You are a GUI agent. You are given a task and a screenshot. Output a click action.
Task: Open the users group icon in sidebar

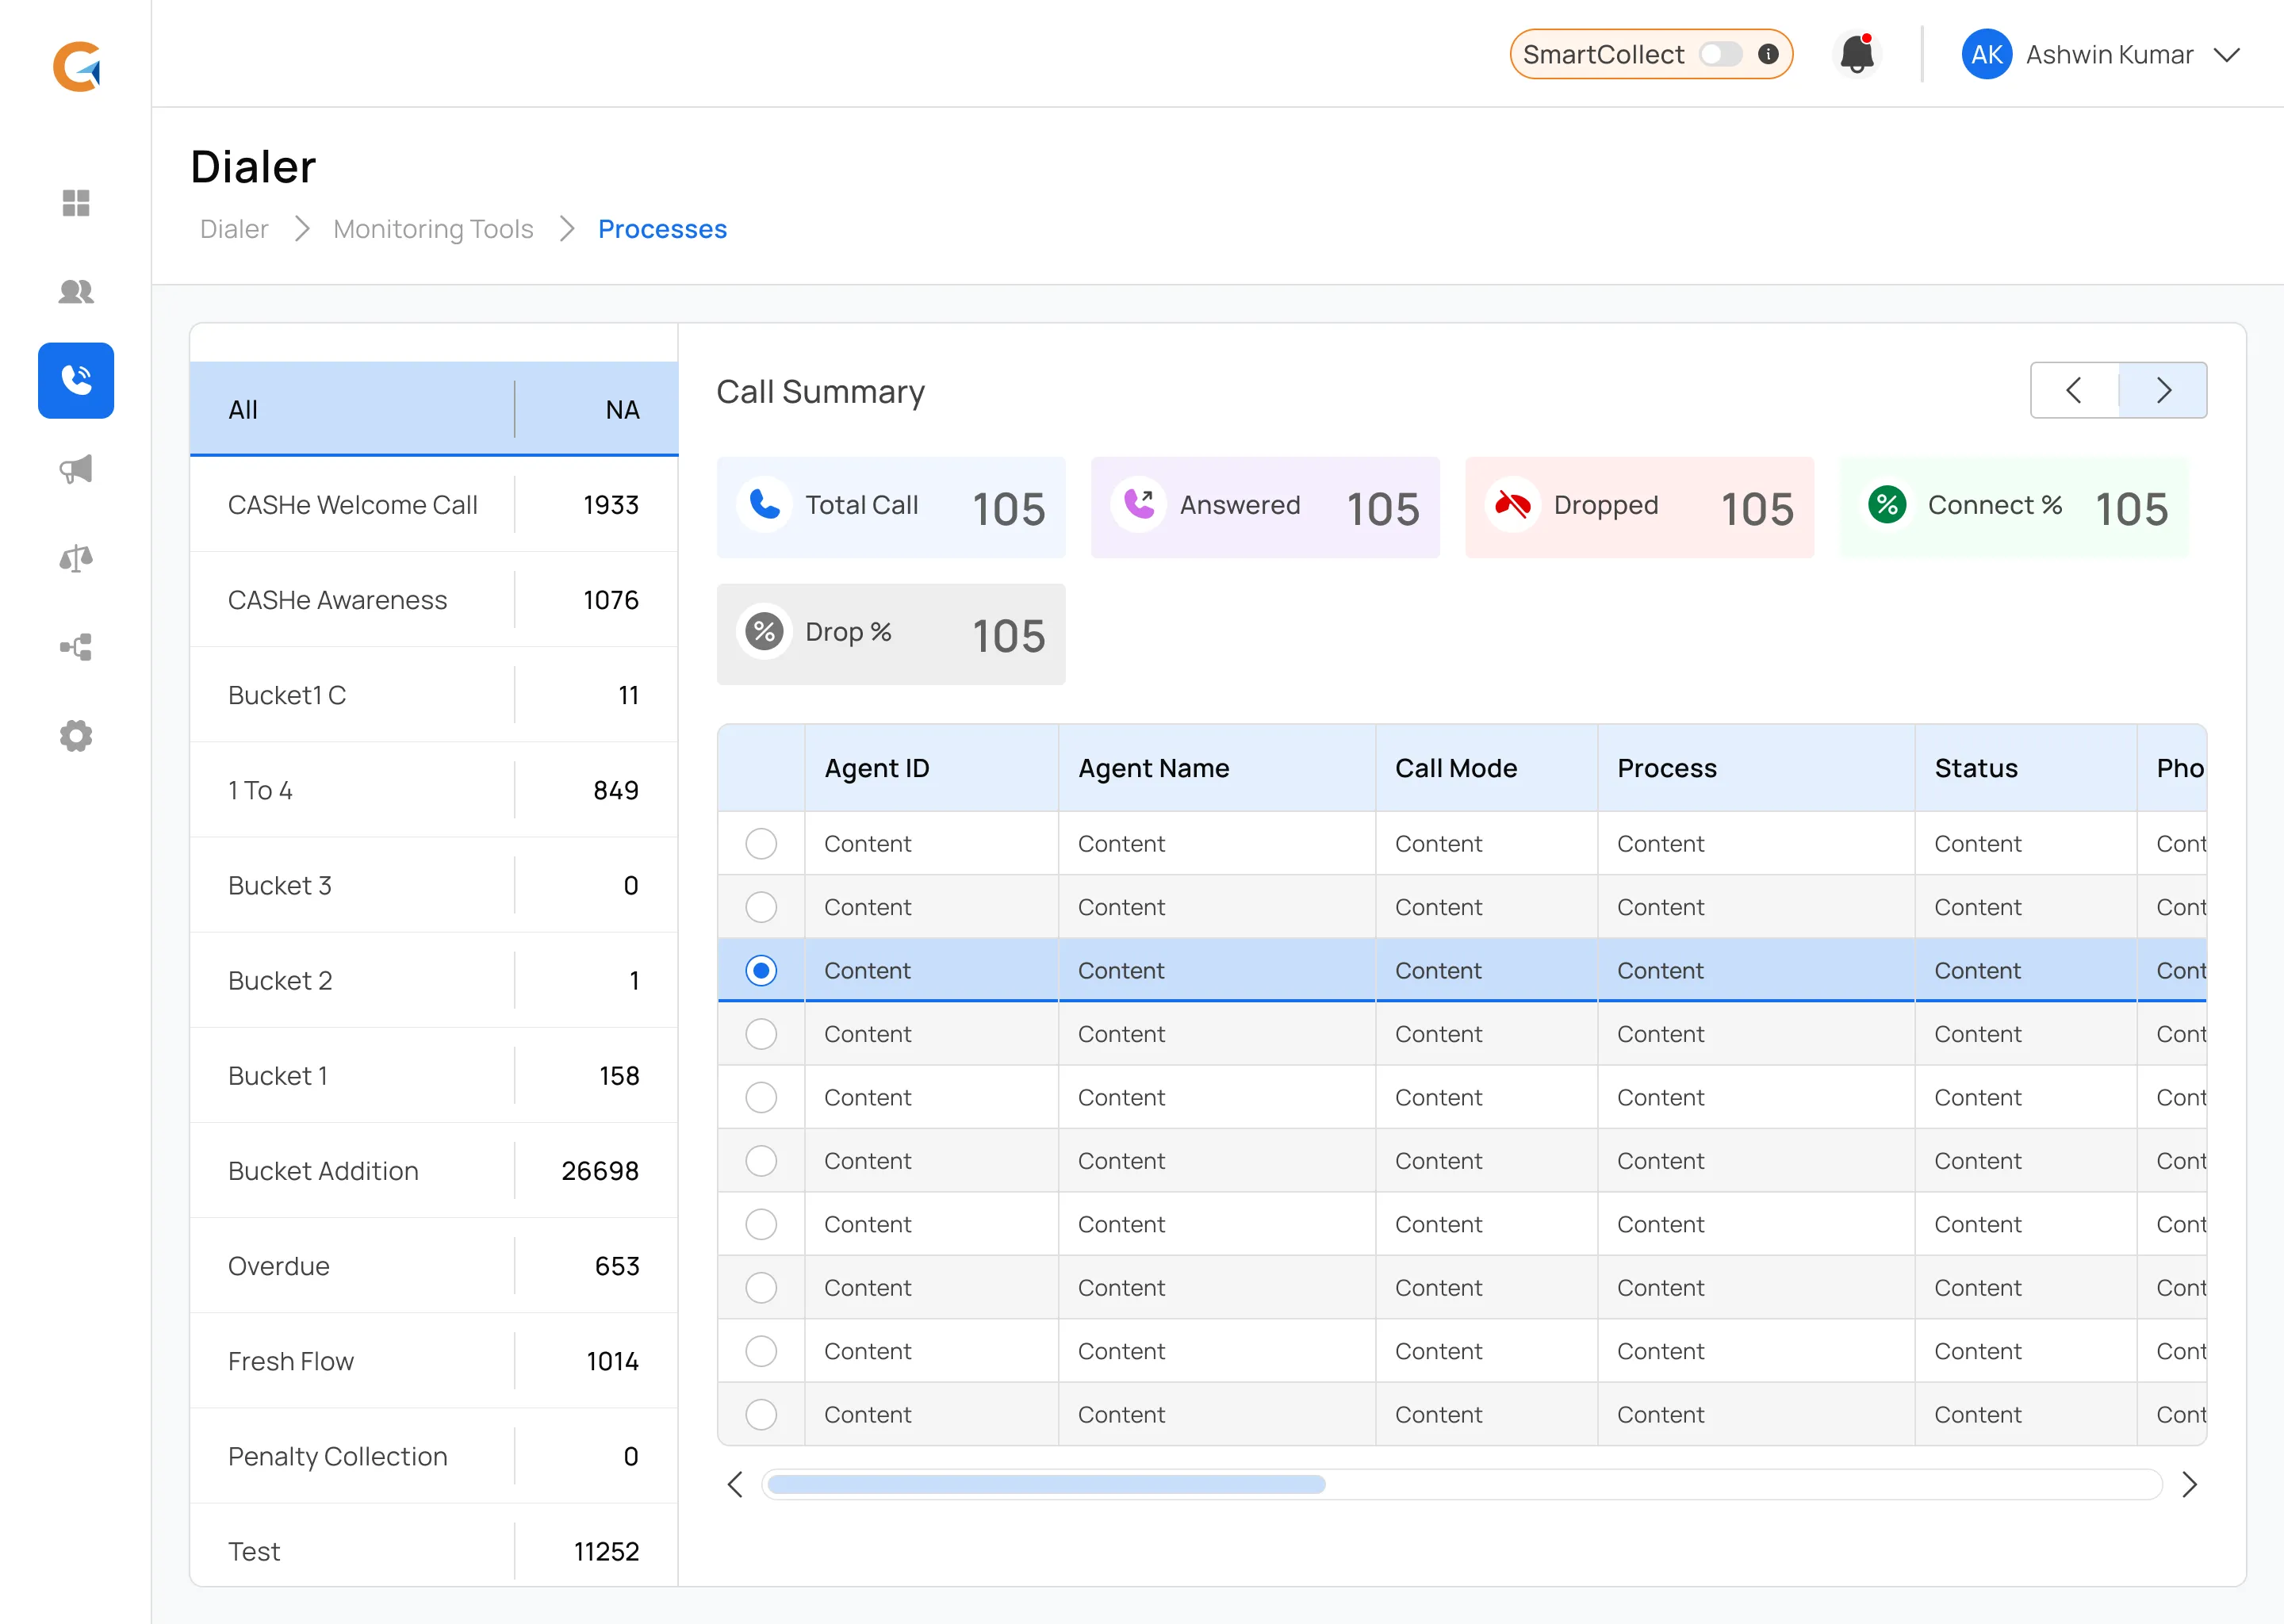pos(76,292)
